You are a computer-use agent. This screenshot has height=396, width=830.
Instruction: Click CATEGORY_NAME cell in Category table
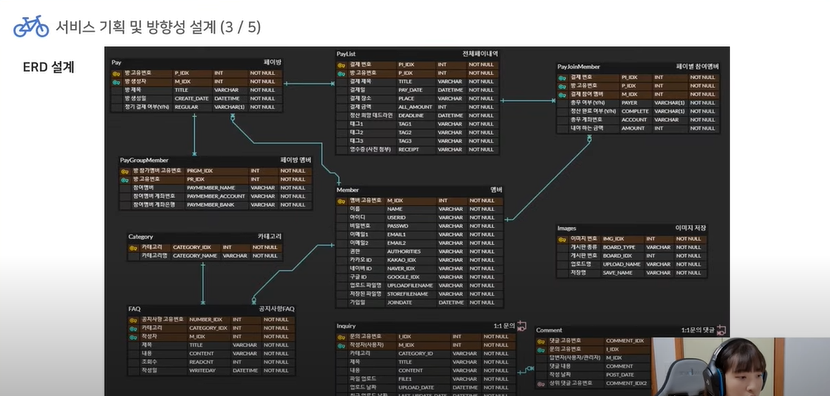195,256
